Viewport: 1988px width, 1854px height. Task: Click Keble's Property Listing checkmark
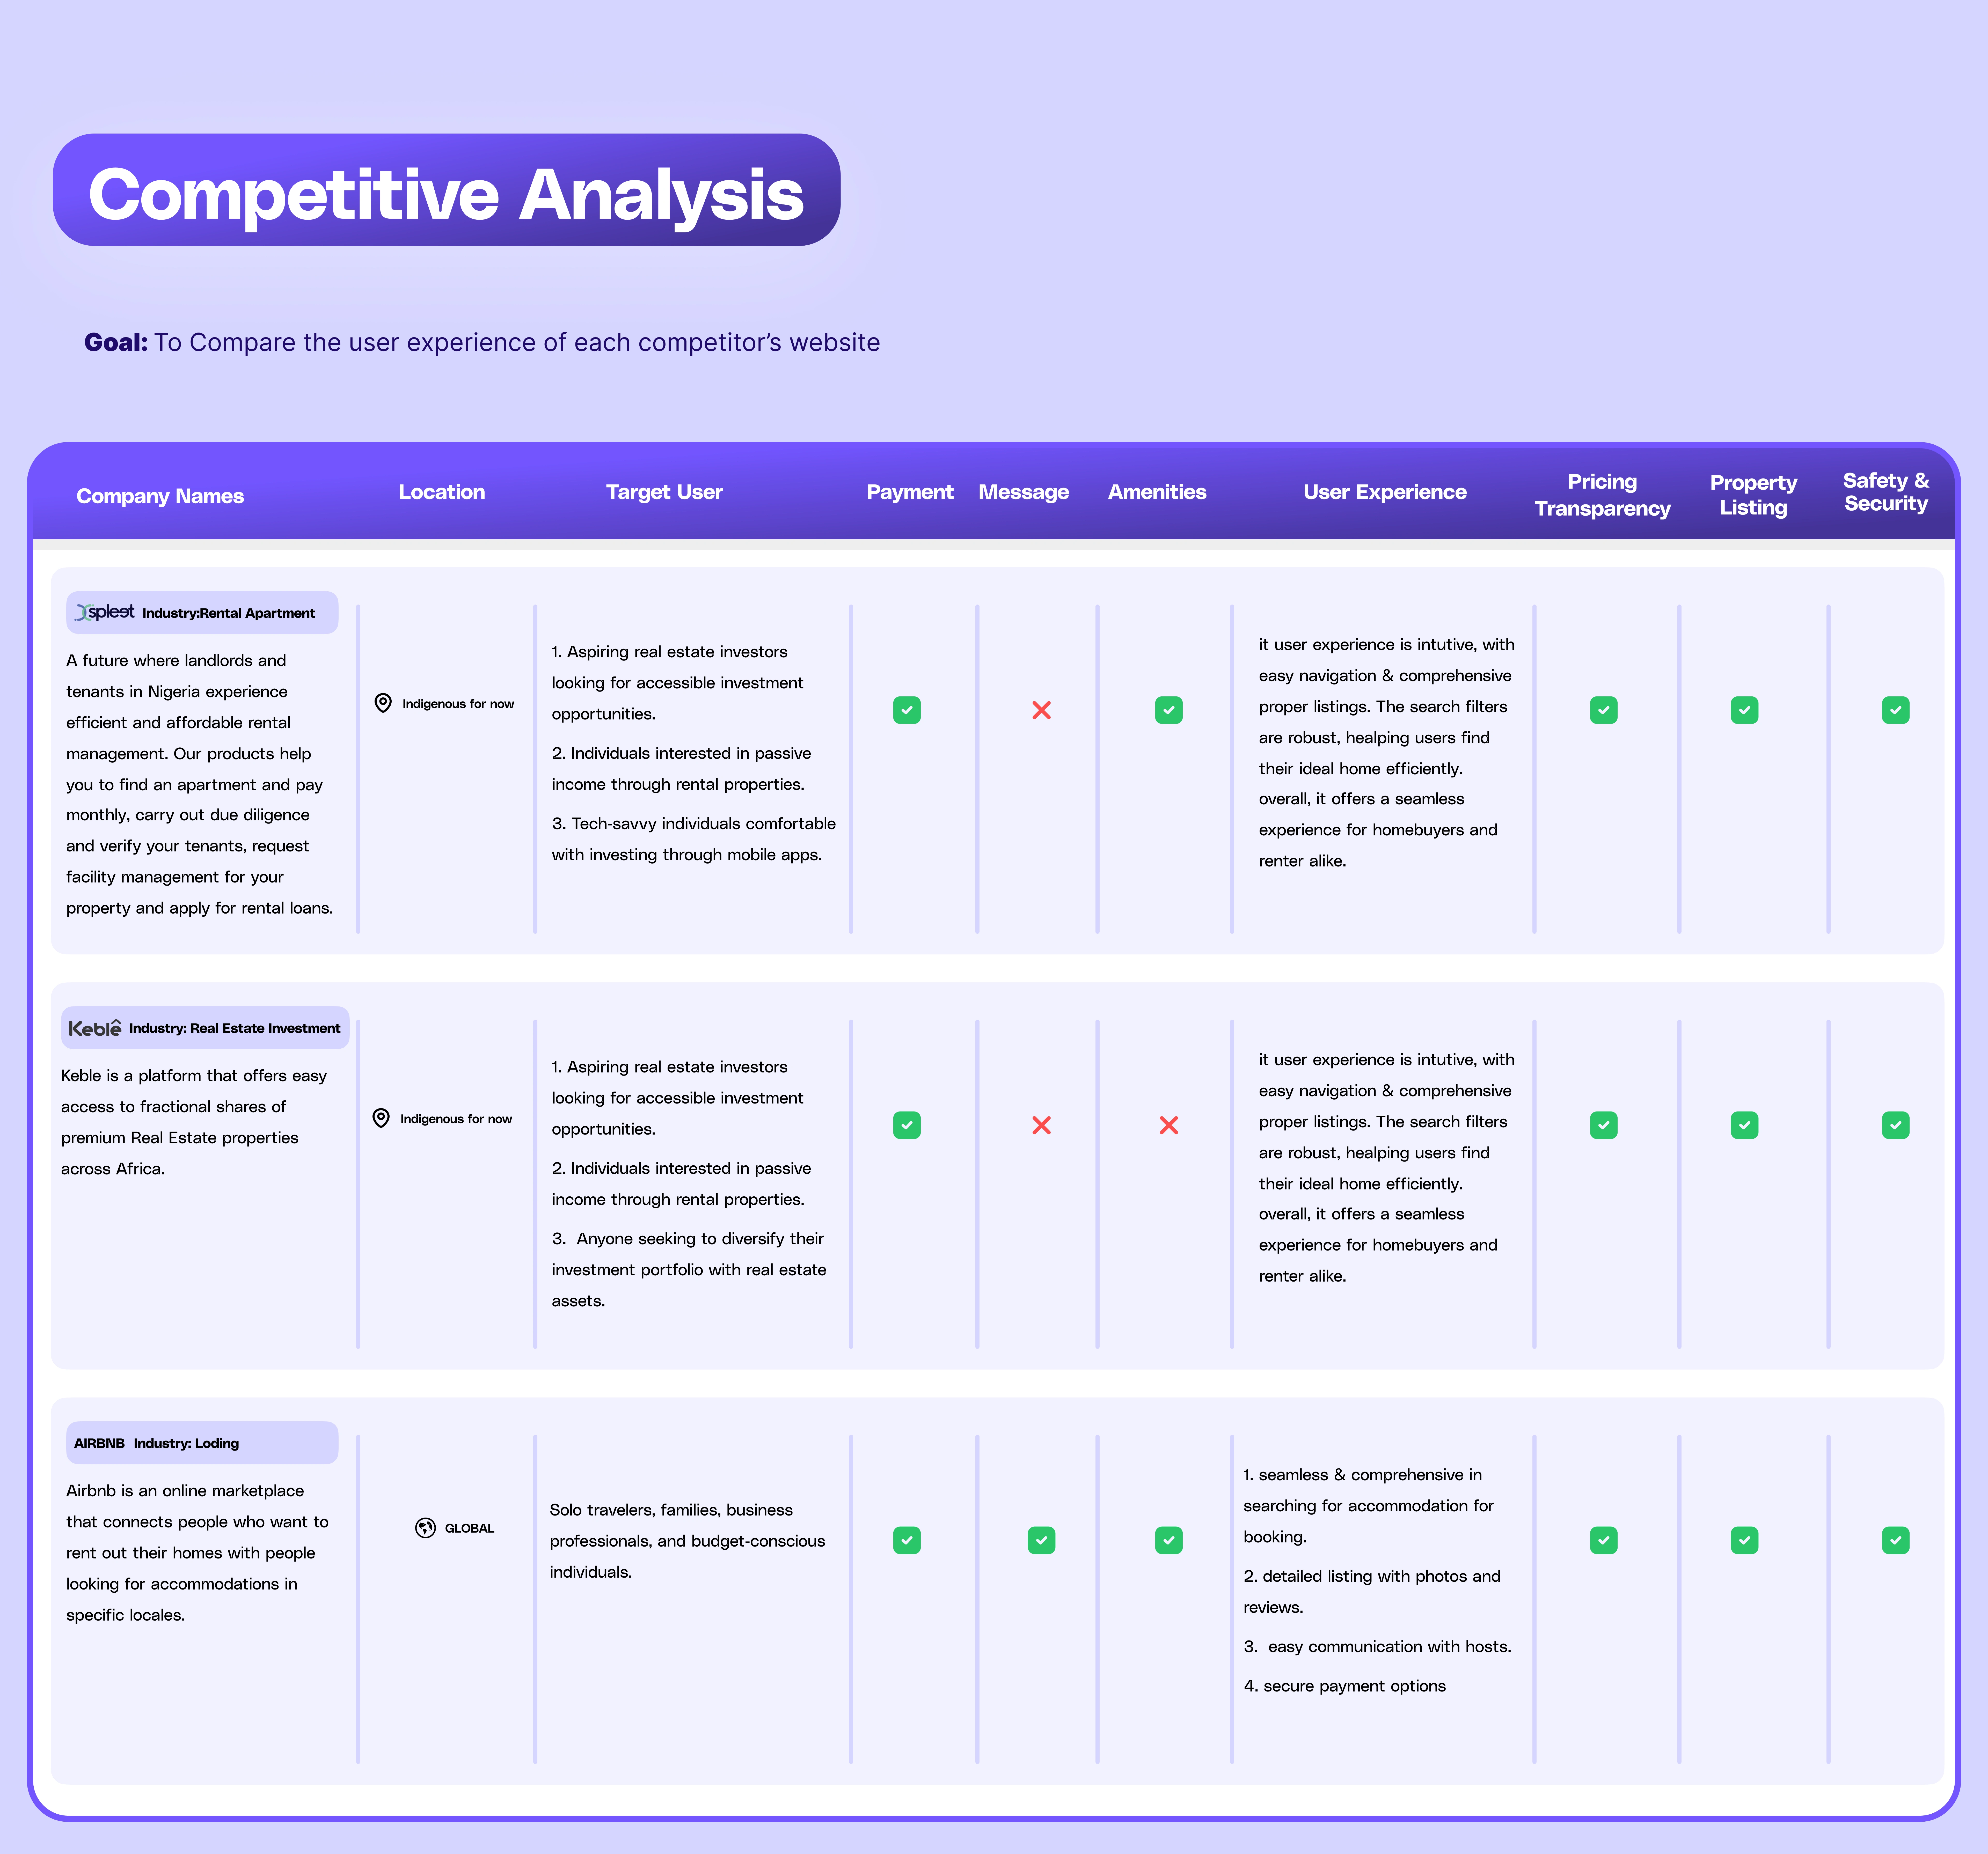tap(1744, 1125)
